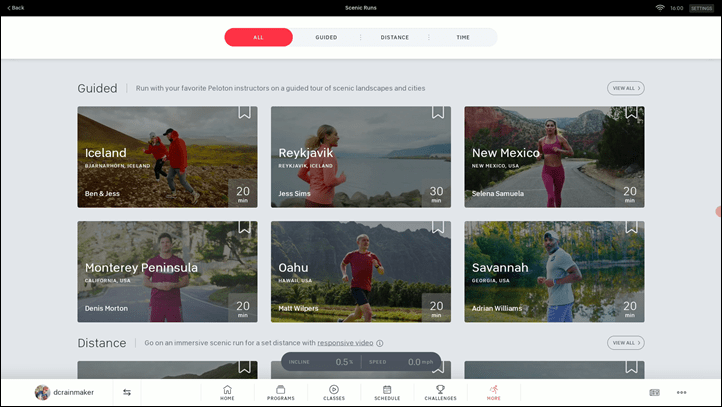
Task: Tap the INCLINE 0.5% readout
Action: (321, 362)
